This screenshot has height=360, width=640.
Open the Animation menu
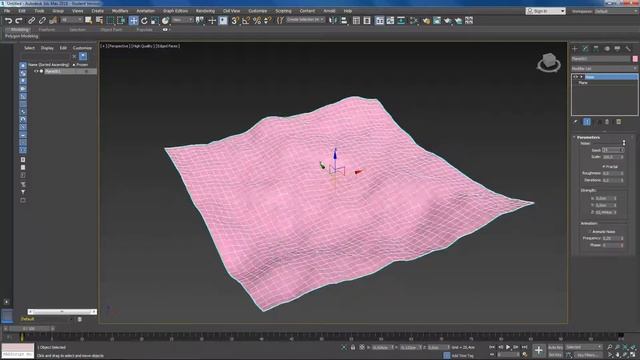tap(145, 11)
